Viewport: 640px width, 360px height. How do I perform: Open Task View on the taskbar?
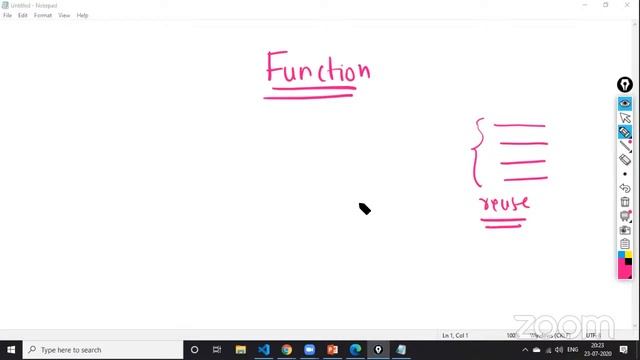click(217, 350)
